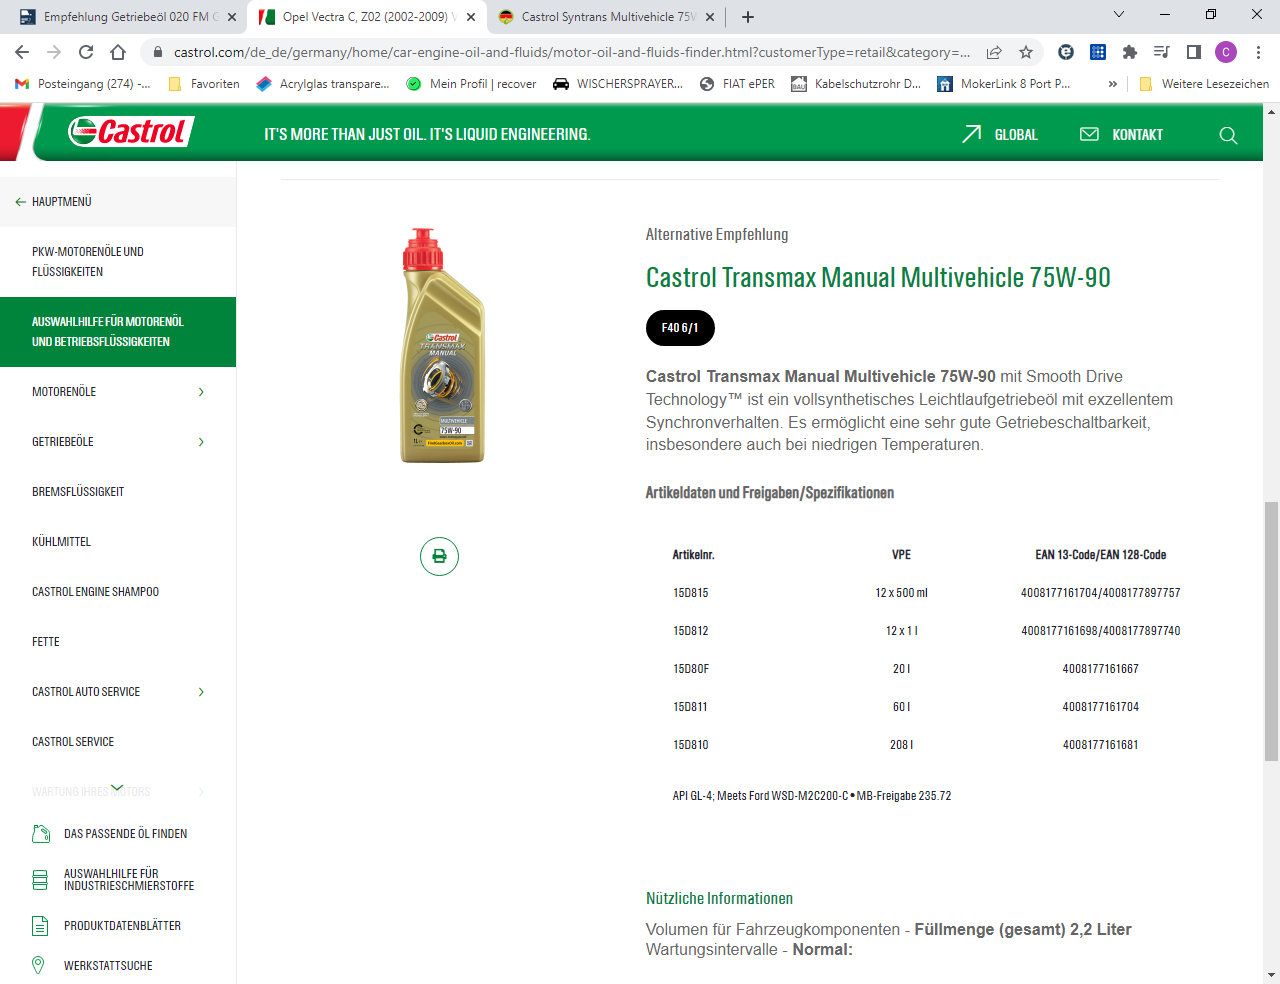The width and height of the screenshot is (1280, 984).
Task: Open the Kabelschutzrohr bookmark
Action: [x=856, y=84]
